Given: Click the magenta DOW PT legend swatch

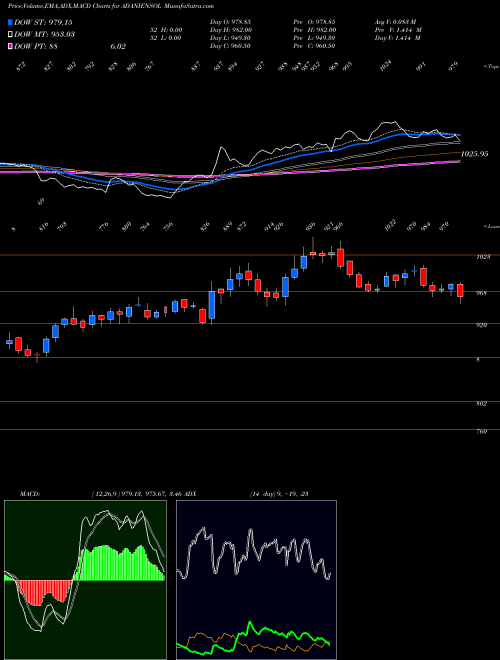Looking at the screenshot, I should pyautogui.click(x=10, y=47).
